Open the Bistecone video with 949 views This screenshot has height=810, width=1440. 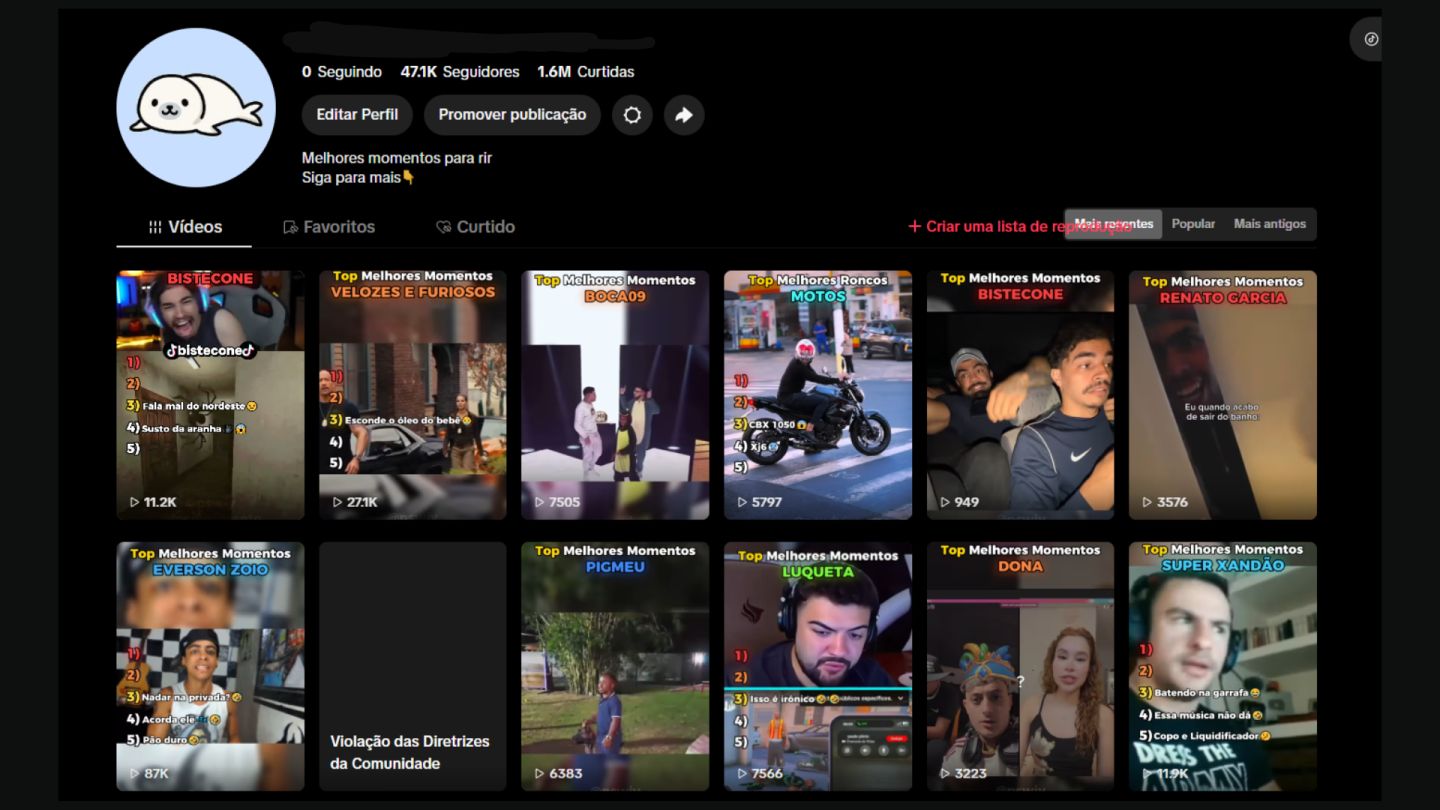pos(1020,395)
